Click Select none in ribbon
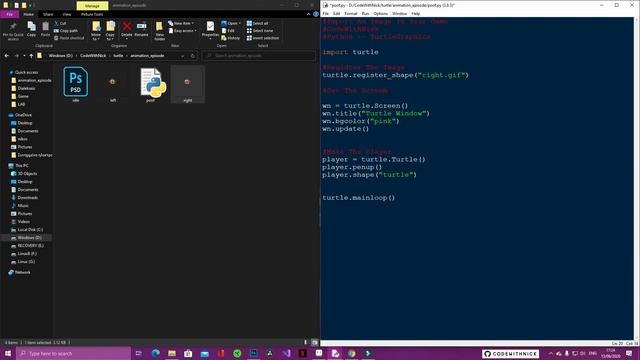Image resolution: width=640 pixels, height=360 pixels. click(260, 31)
